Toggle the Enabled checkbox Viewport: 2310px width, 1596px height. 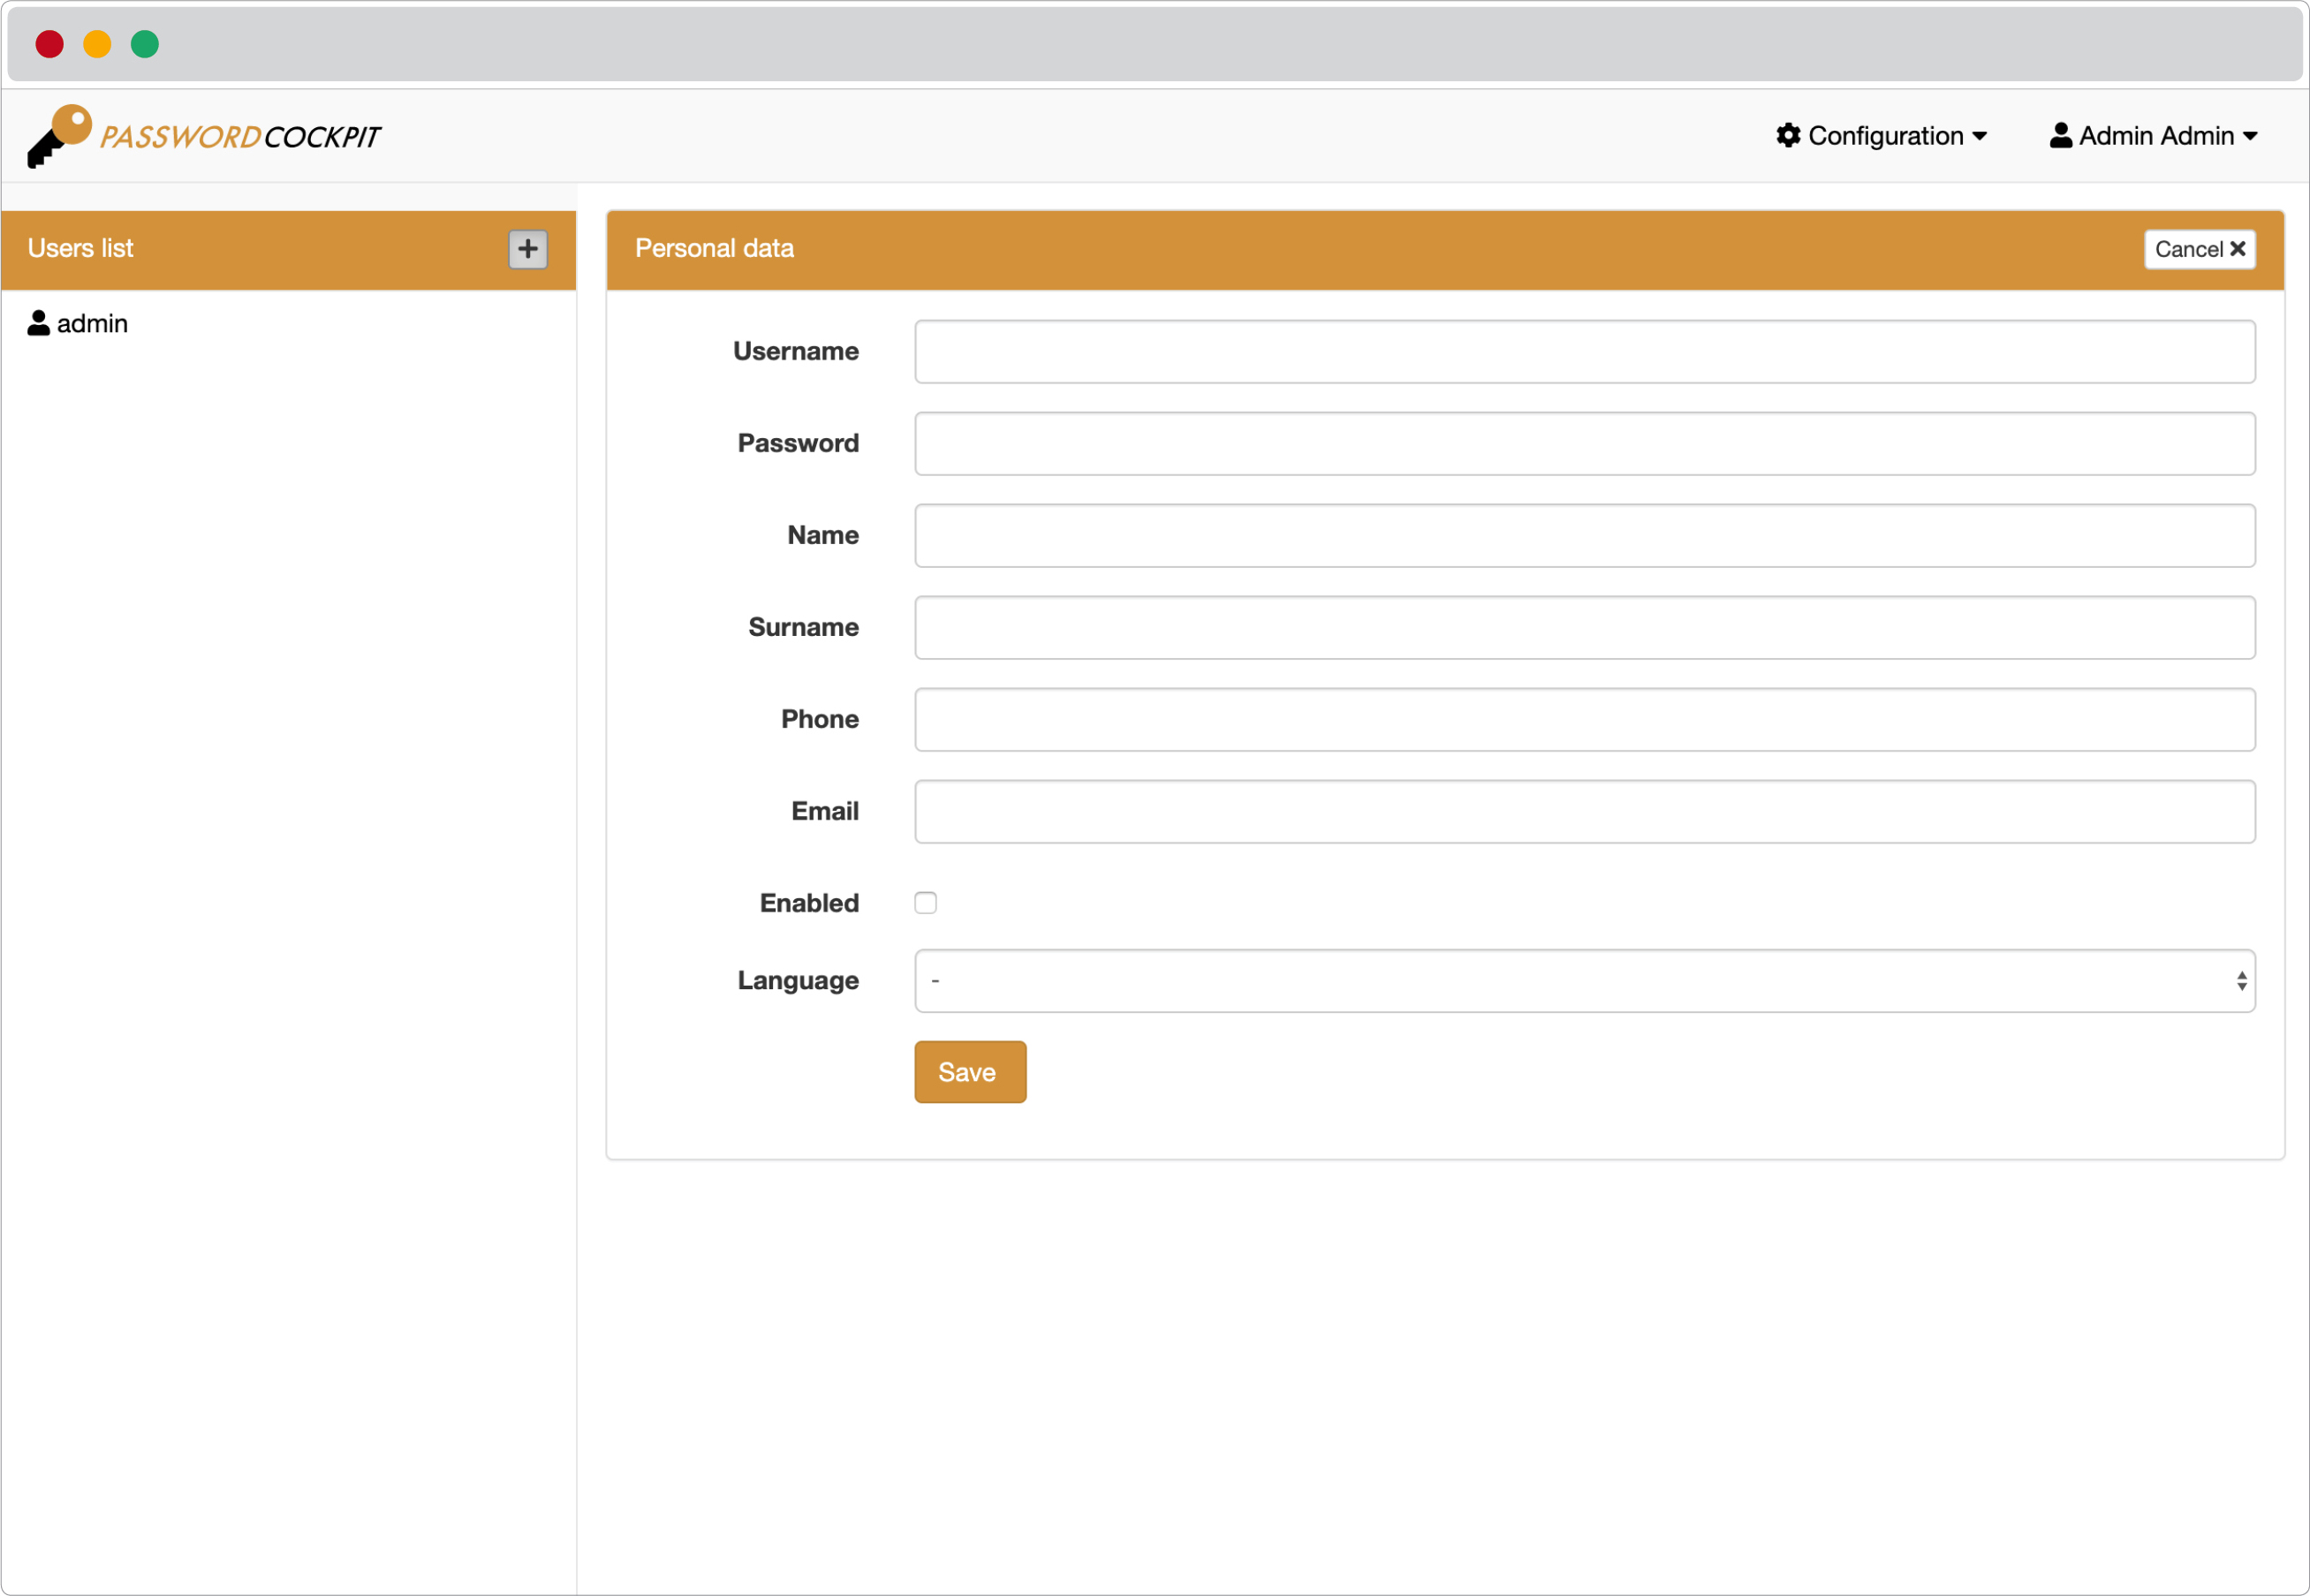925,903
